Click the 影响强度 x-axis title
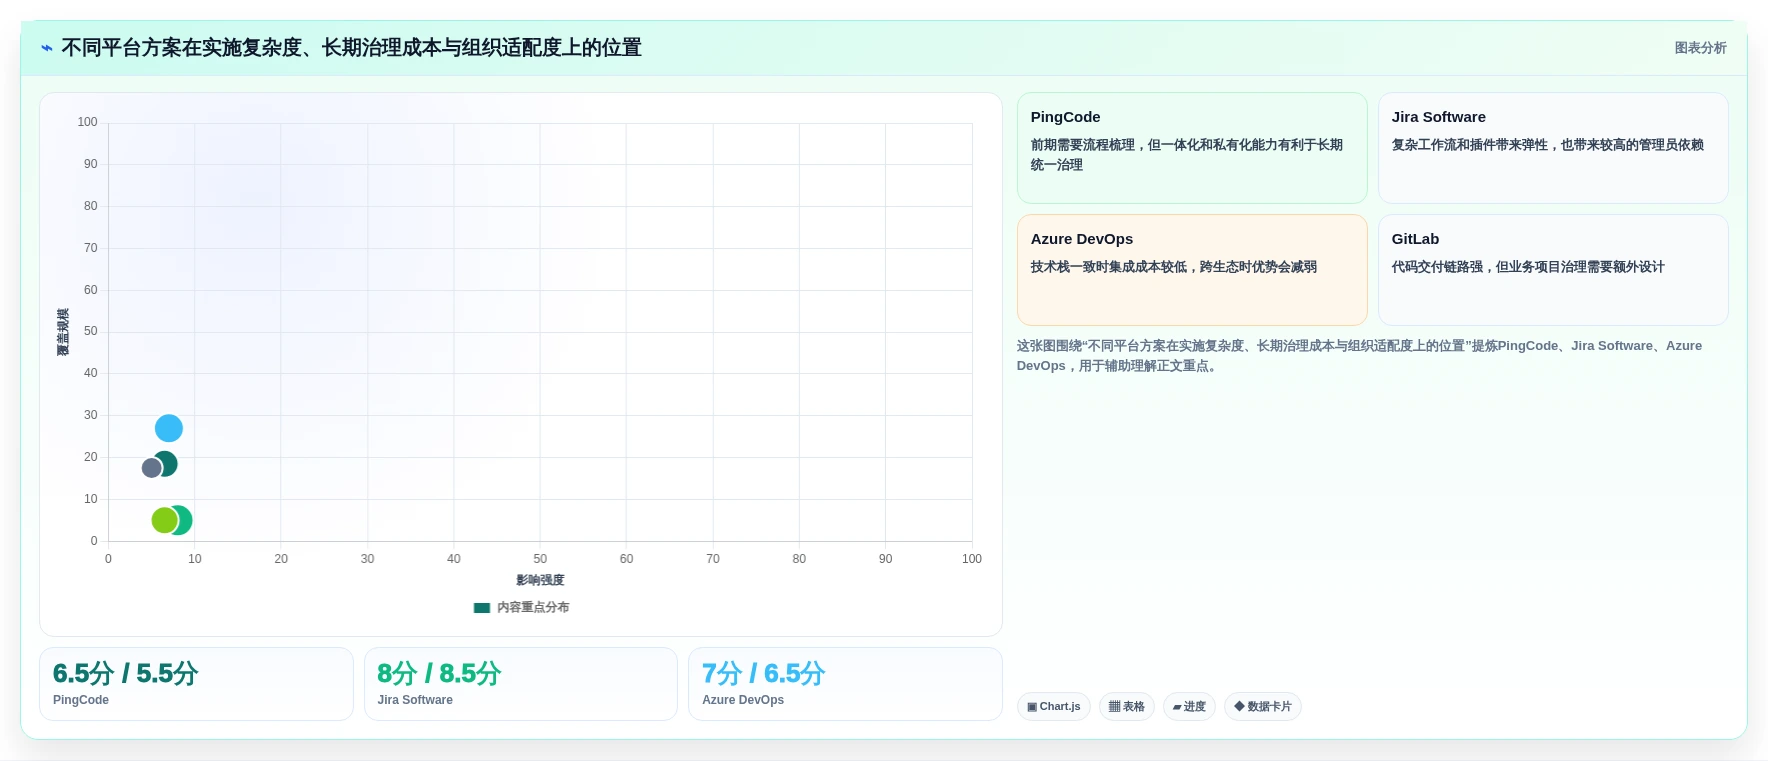Viewport: 1768px width, 761px height. pos(540,580)
